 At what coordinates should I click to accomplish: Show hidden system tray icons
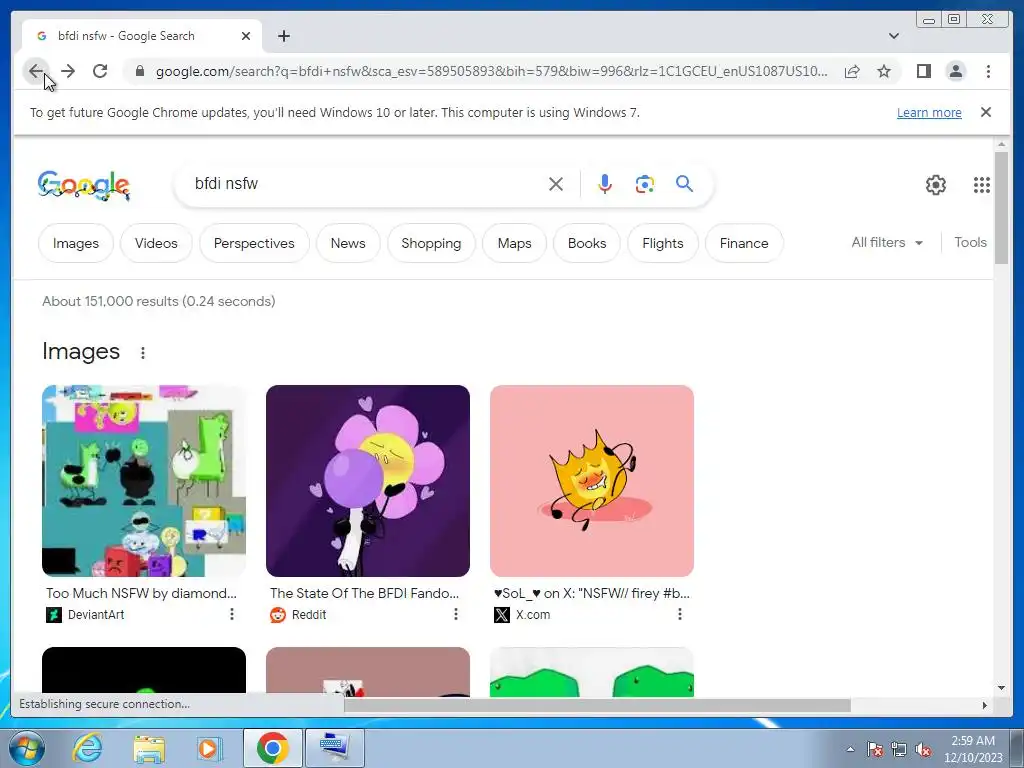point(850,749)
